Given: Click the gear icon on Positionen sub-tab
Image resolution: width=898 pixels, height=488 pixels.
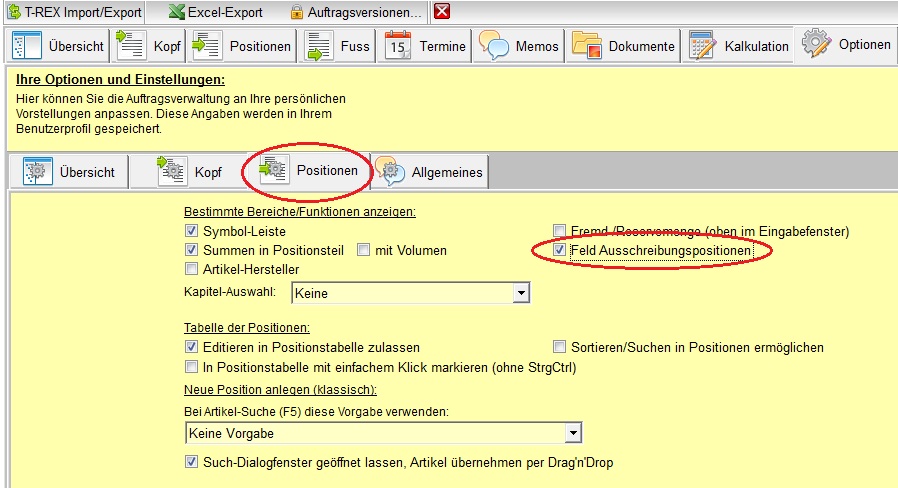Looking at the screenshot, I should point(273,170).
